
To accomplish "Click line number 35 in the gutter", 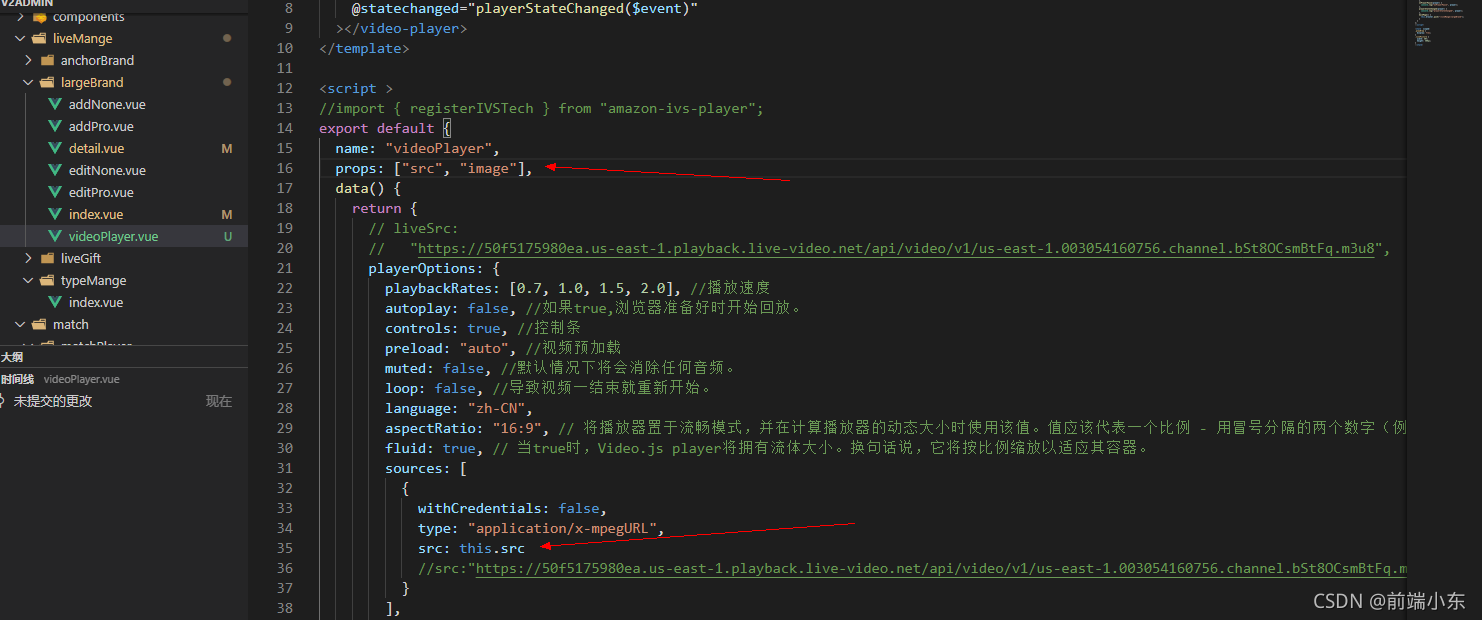I will [283, 548].
